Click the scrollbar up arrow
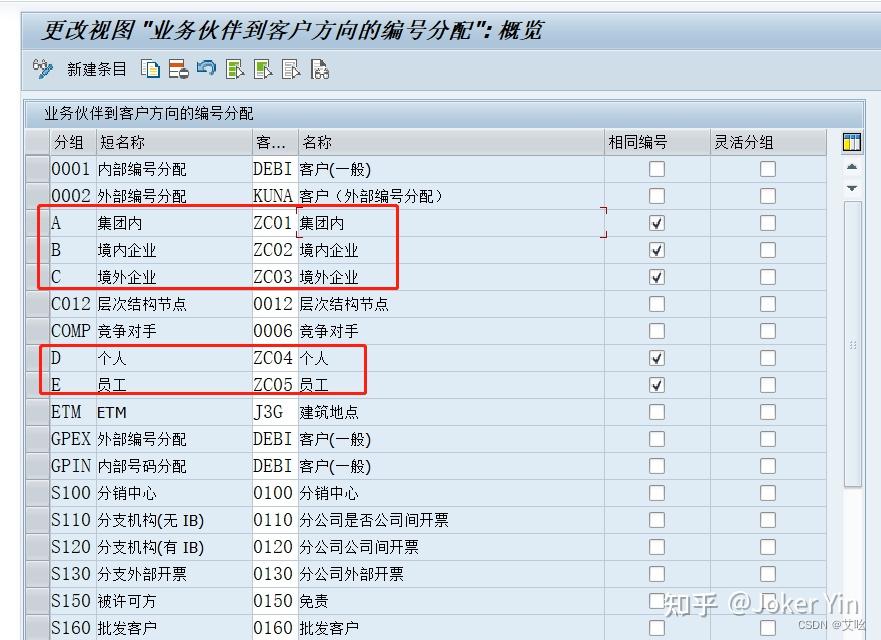This screenshot has width=881, height=640. 852,167
